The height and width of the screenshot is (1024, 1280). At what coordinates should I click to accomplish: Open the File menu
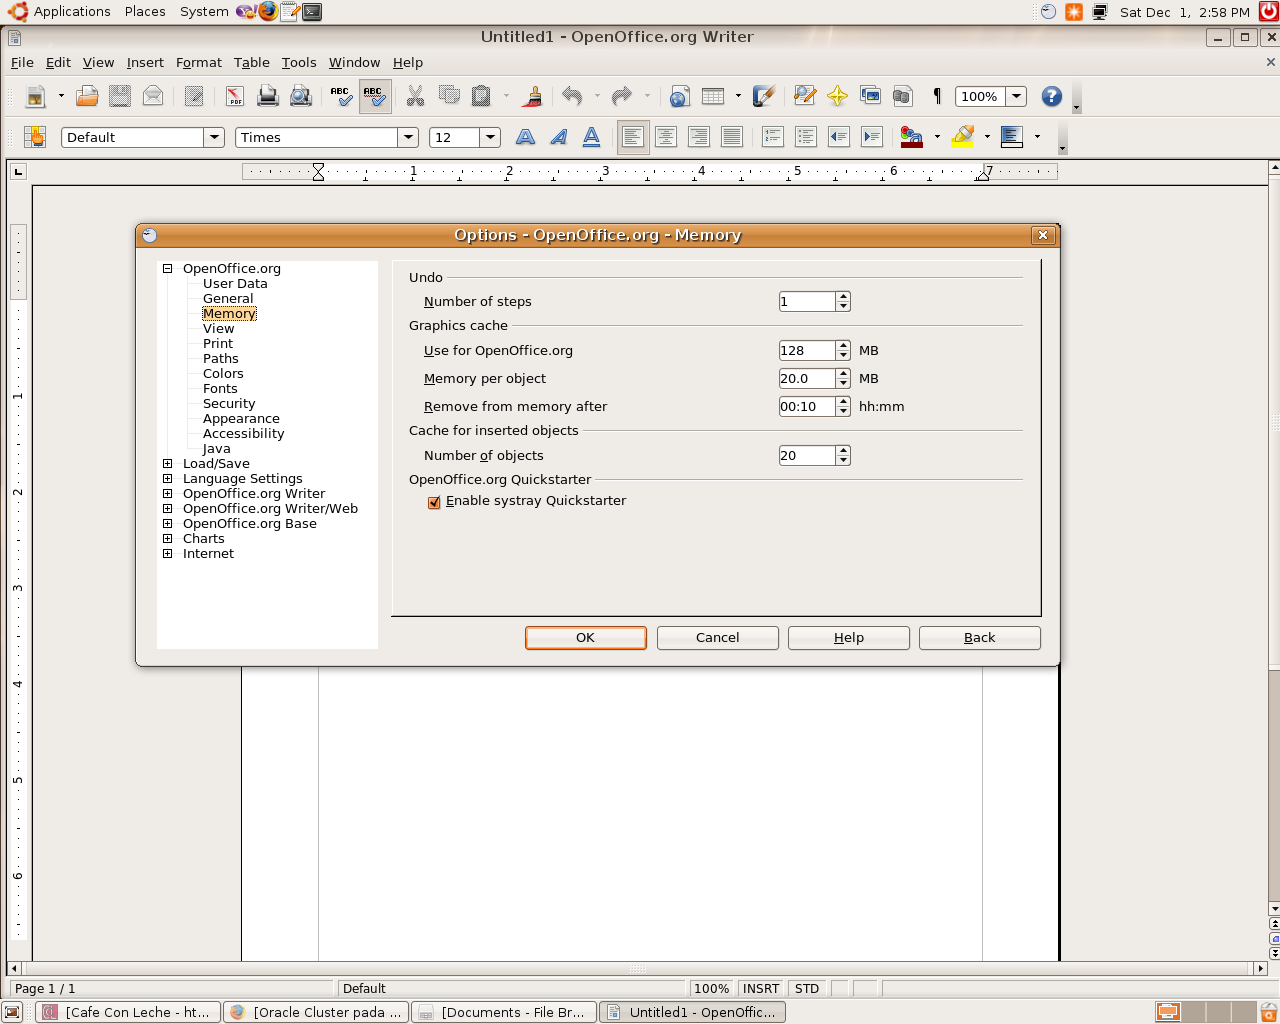[x=22, y=62]
